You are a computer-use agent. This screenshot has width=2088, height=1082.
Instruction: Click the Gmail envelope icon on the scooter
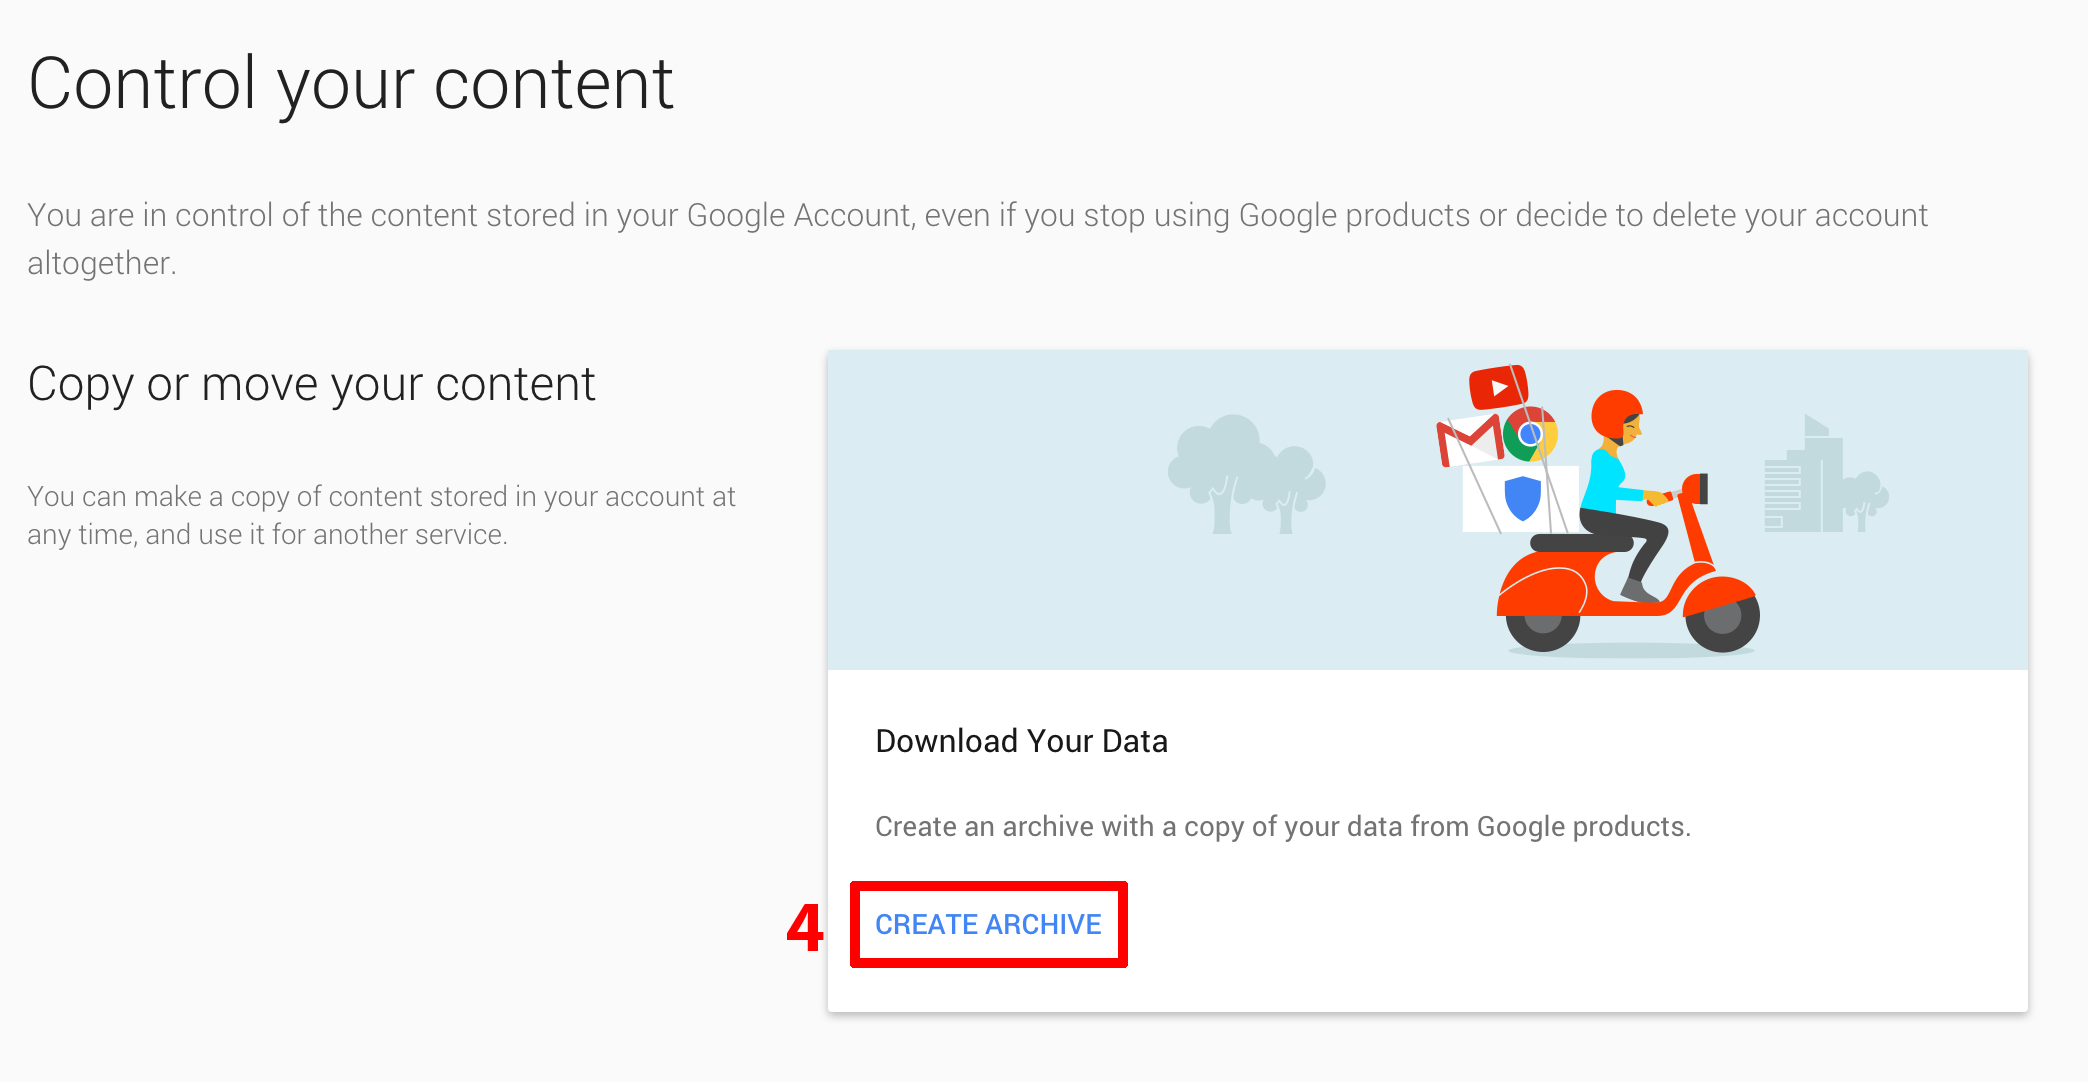(1468, 441)
